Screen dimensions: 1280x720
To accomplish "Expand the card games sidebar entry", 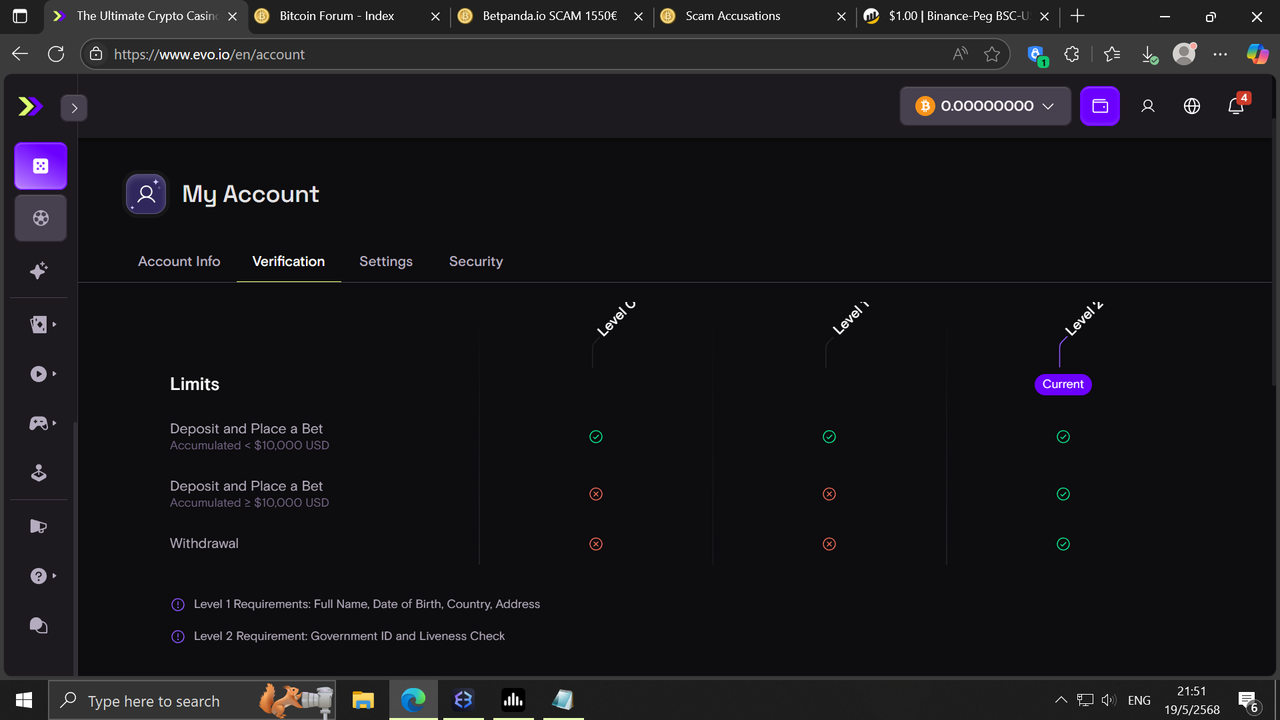I will click(x=40, y=324).
